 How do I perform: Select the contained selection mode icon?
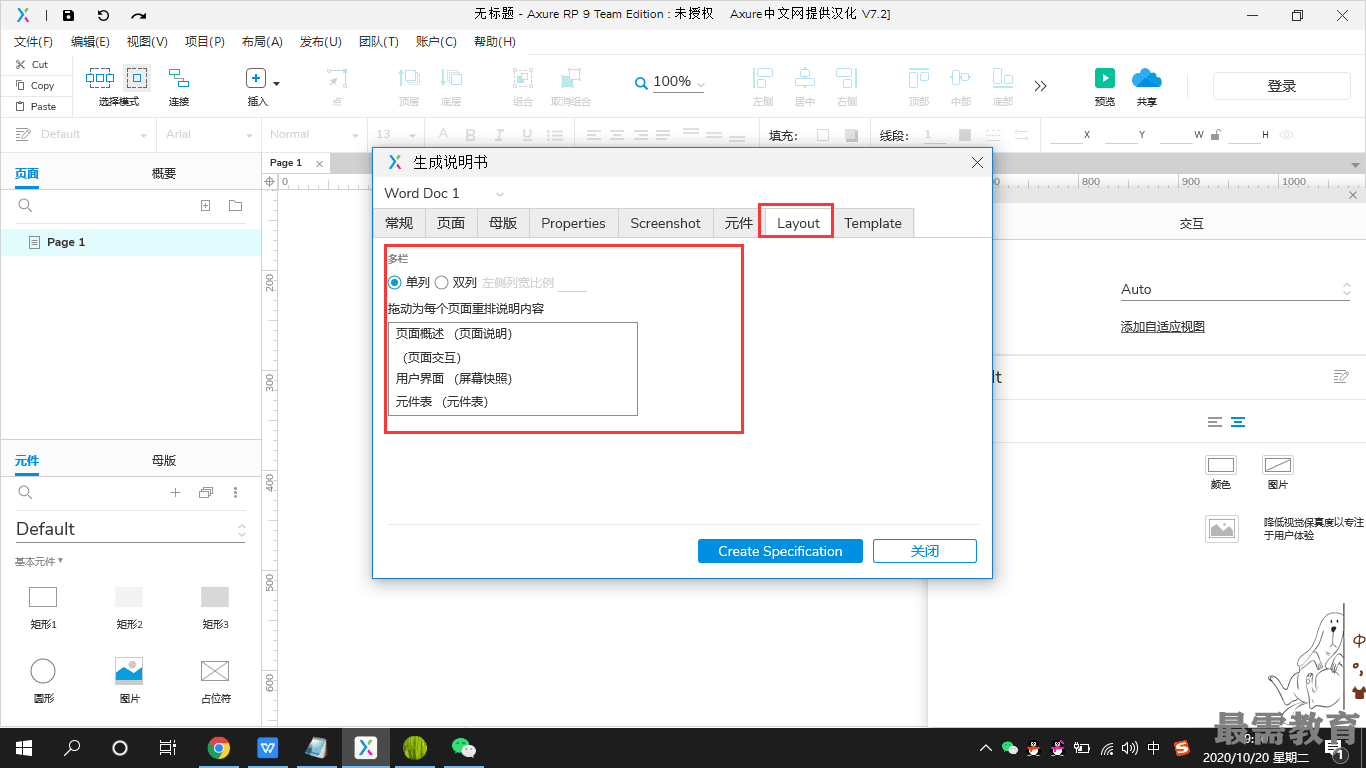[x=137, y=78]
